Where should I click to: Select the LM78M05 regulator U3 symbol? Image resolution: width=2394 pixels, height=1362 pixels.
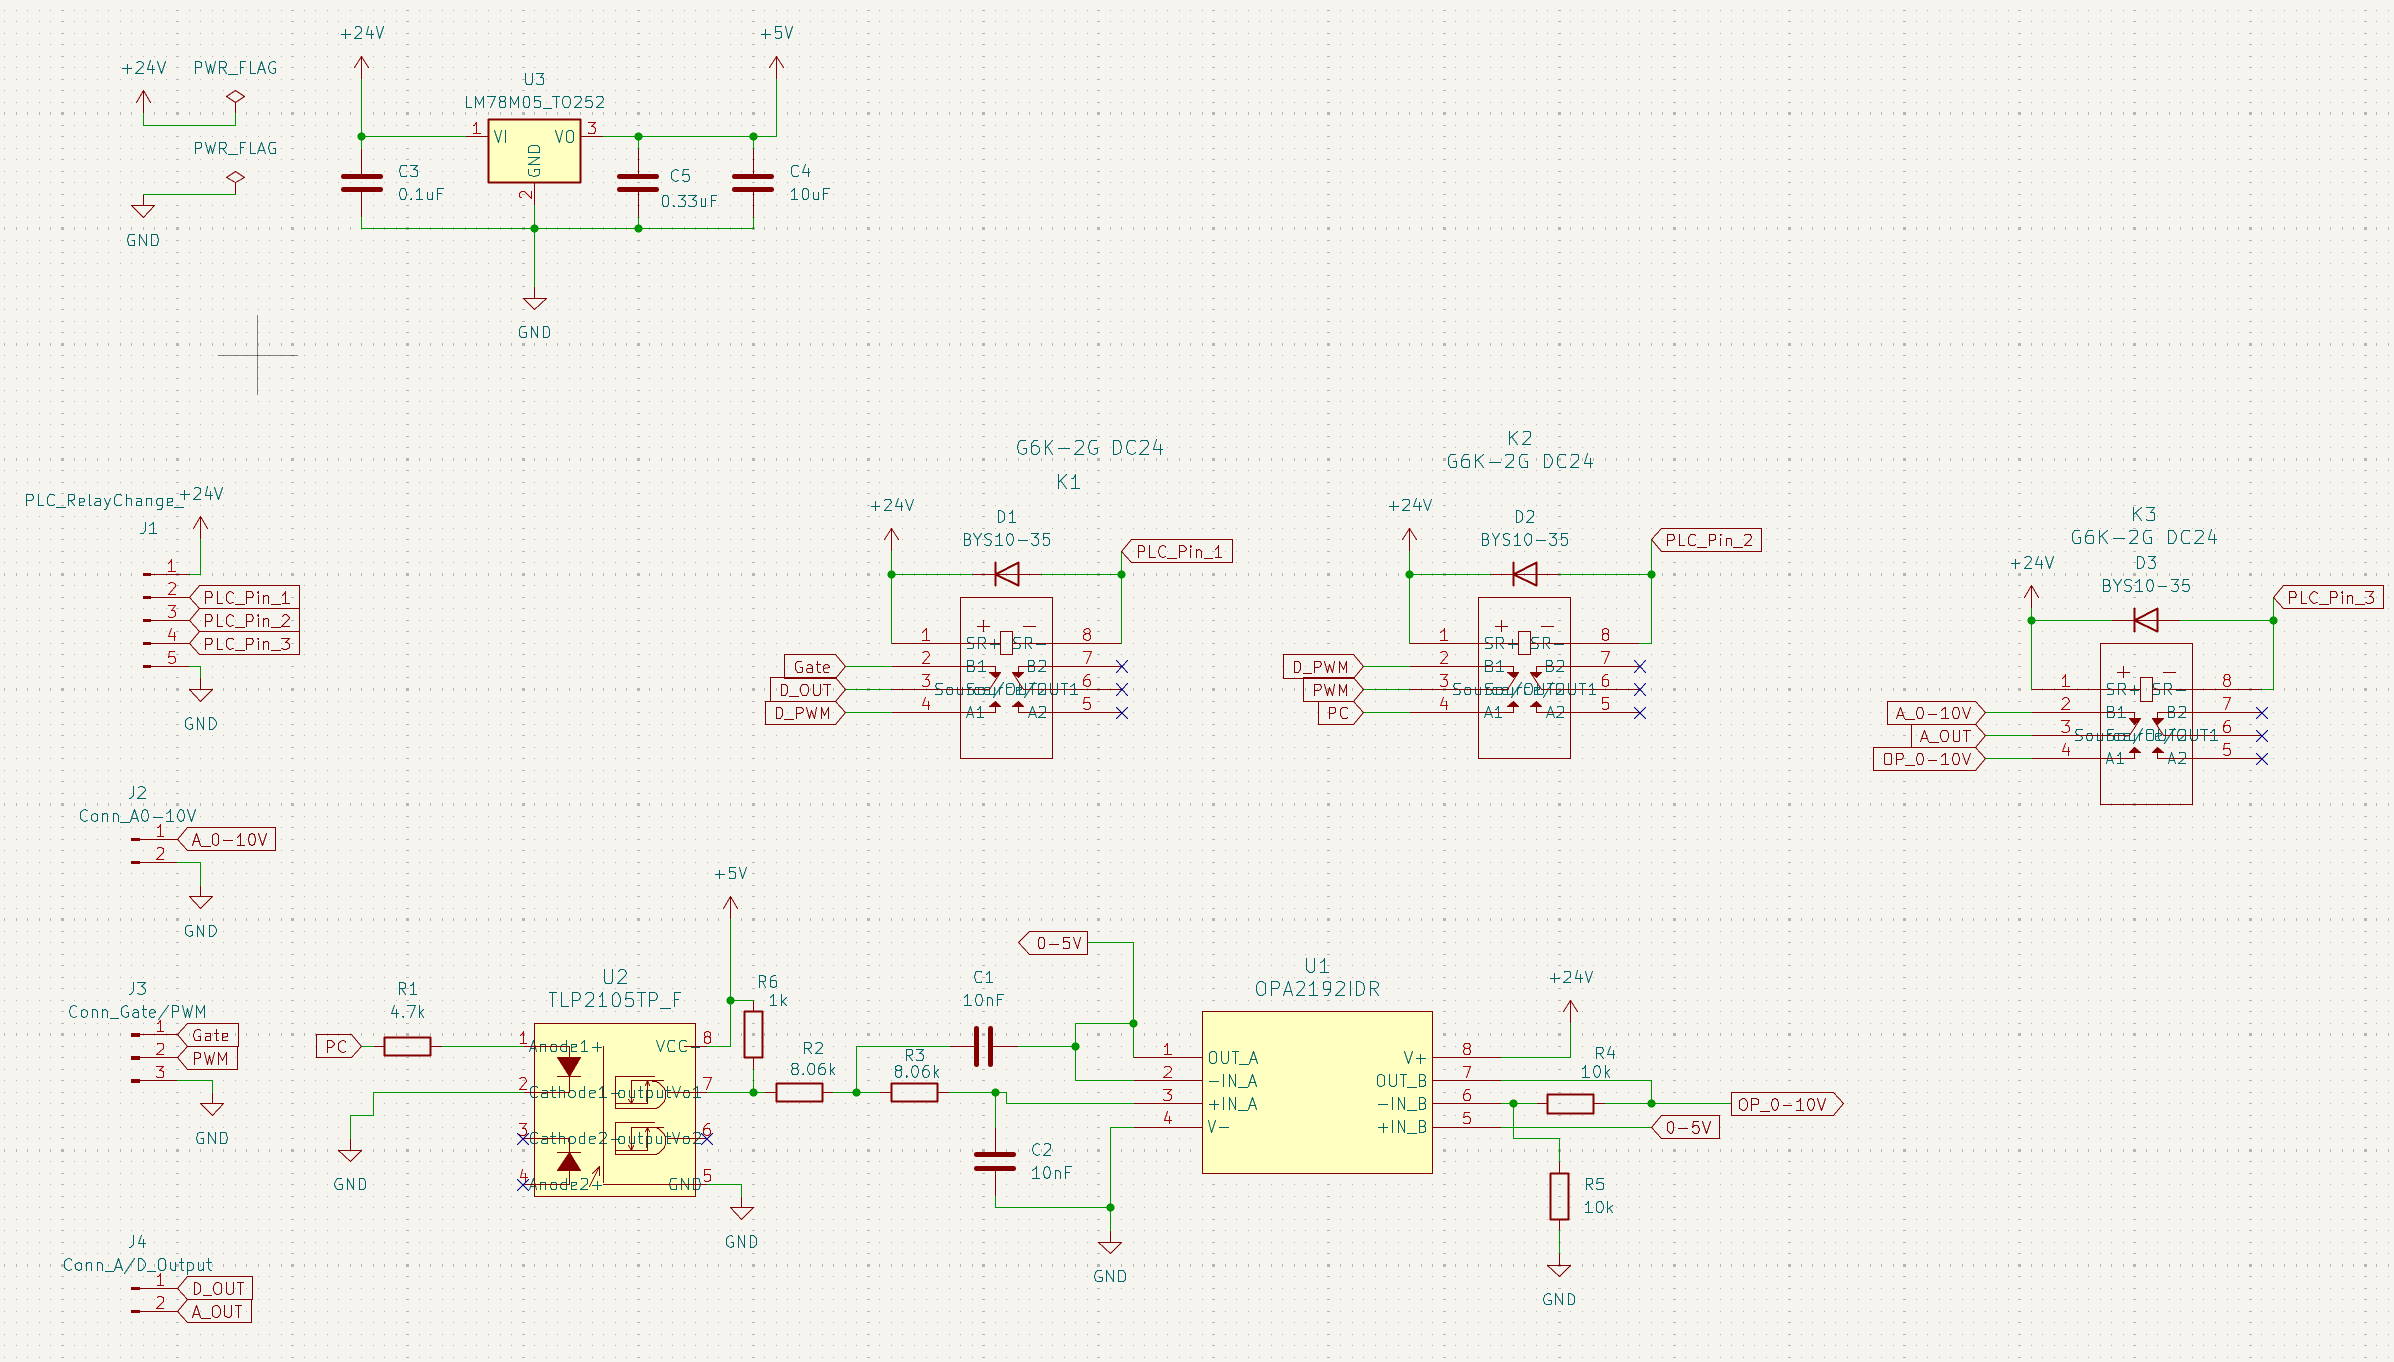coord(534,151)
